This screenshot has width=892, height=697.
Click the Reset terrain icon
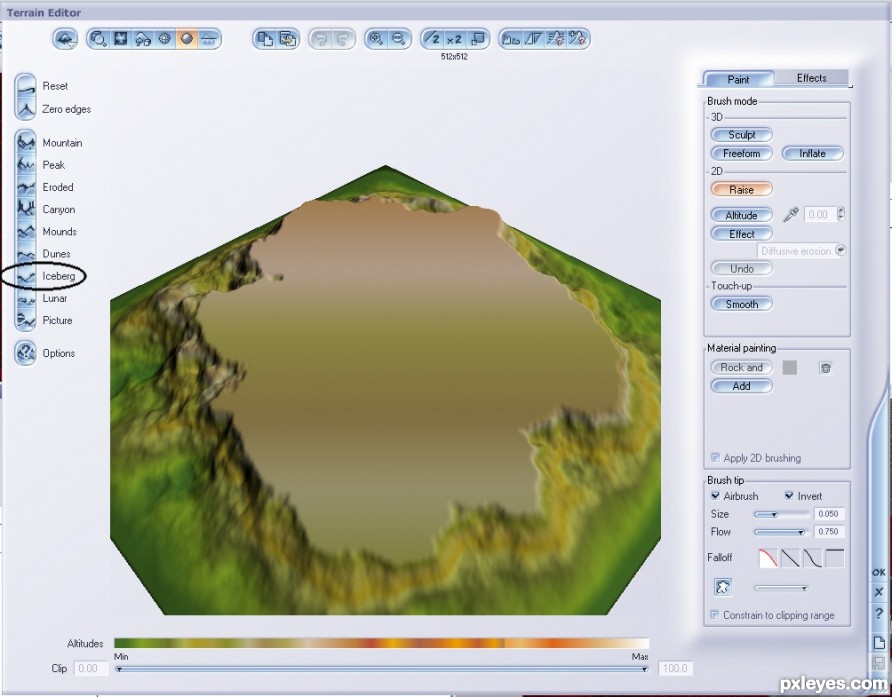click(26, 86)
